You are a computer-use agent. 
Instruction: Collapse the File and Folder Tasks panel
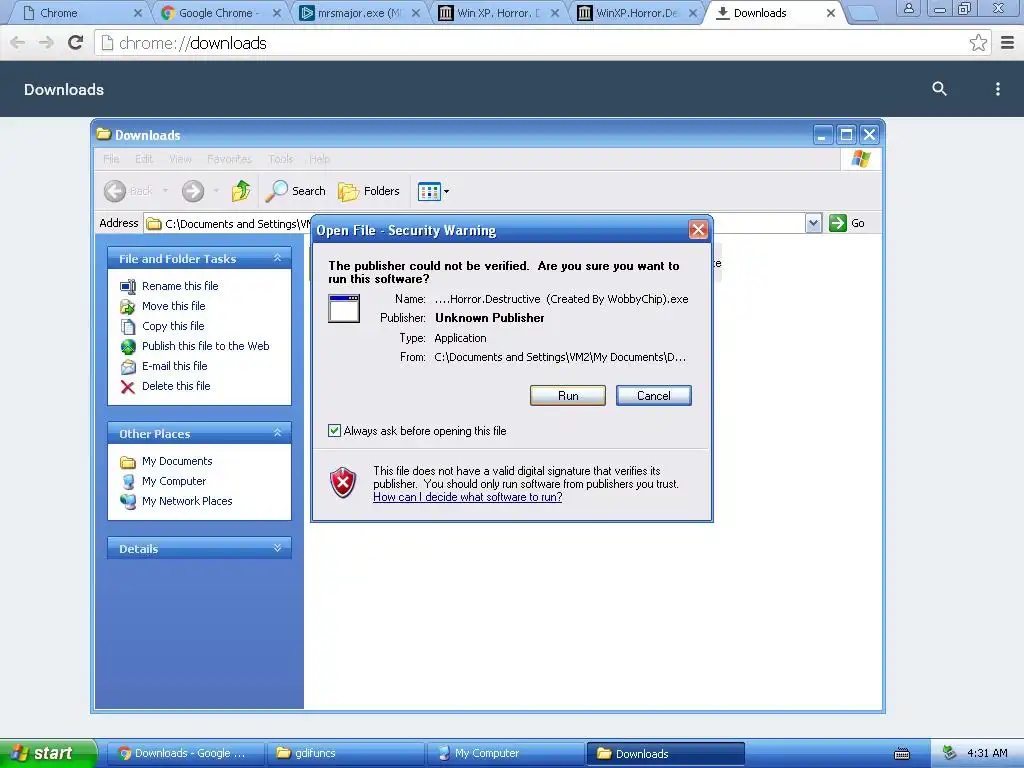[278, 258]
